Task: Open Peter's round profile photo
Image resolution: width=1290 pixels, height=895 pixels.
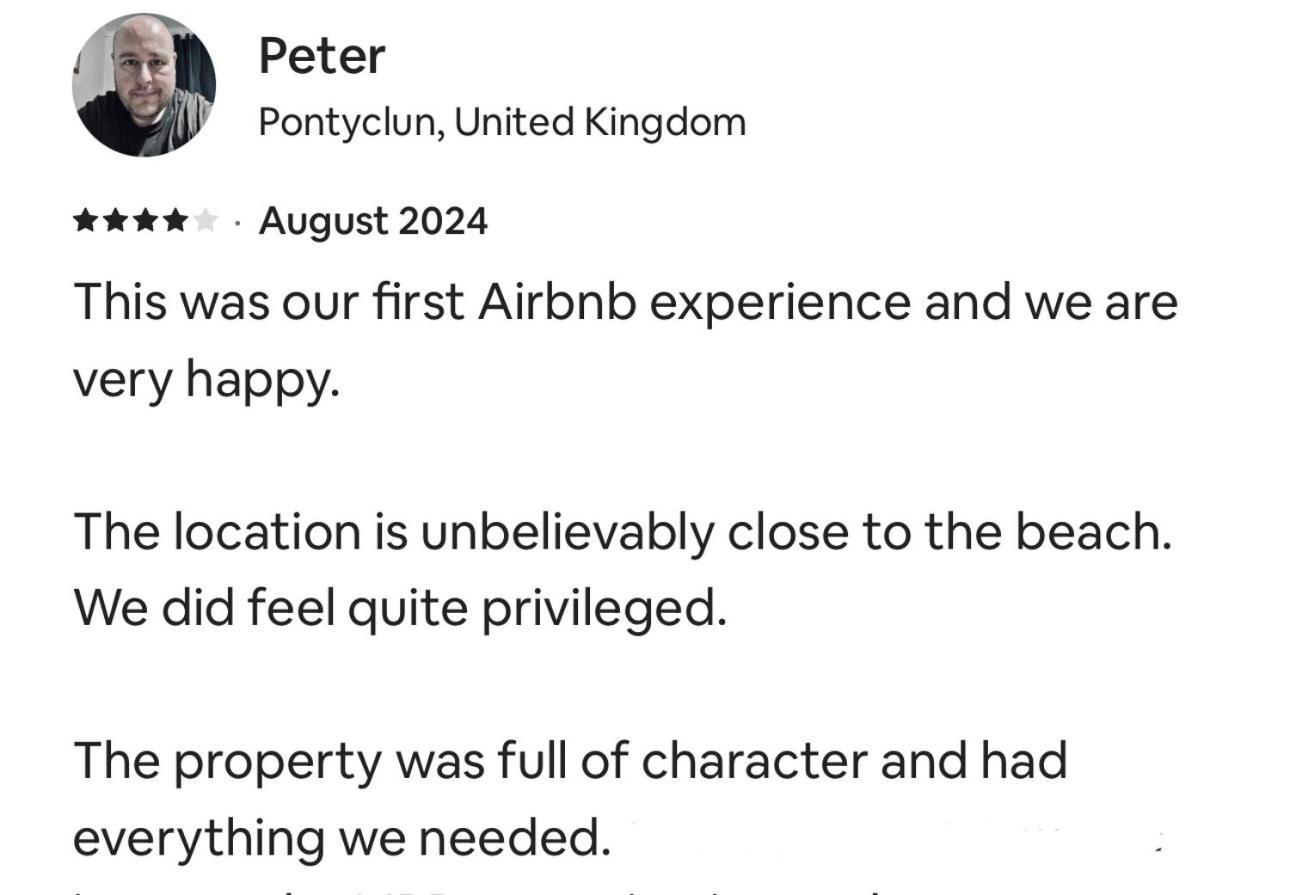Action: point(144,85)
